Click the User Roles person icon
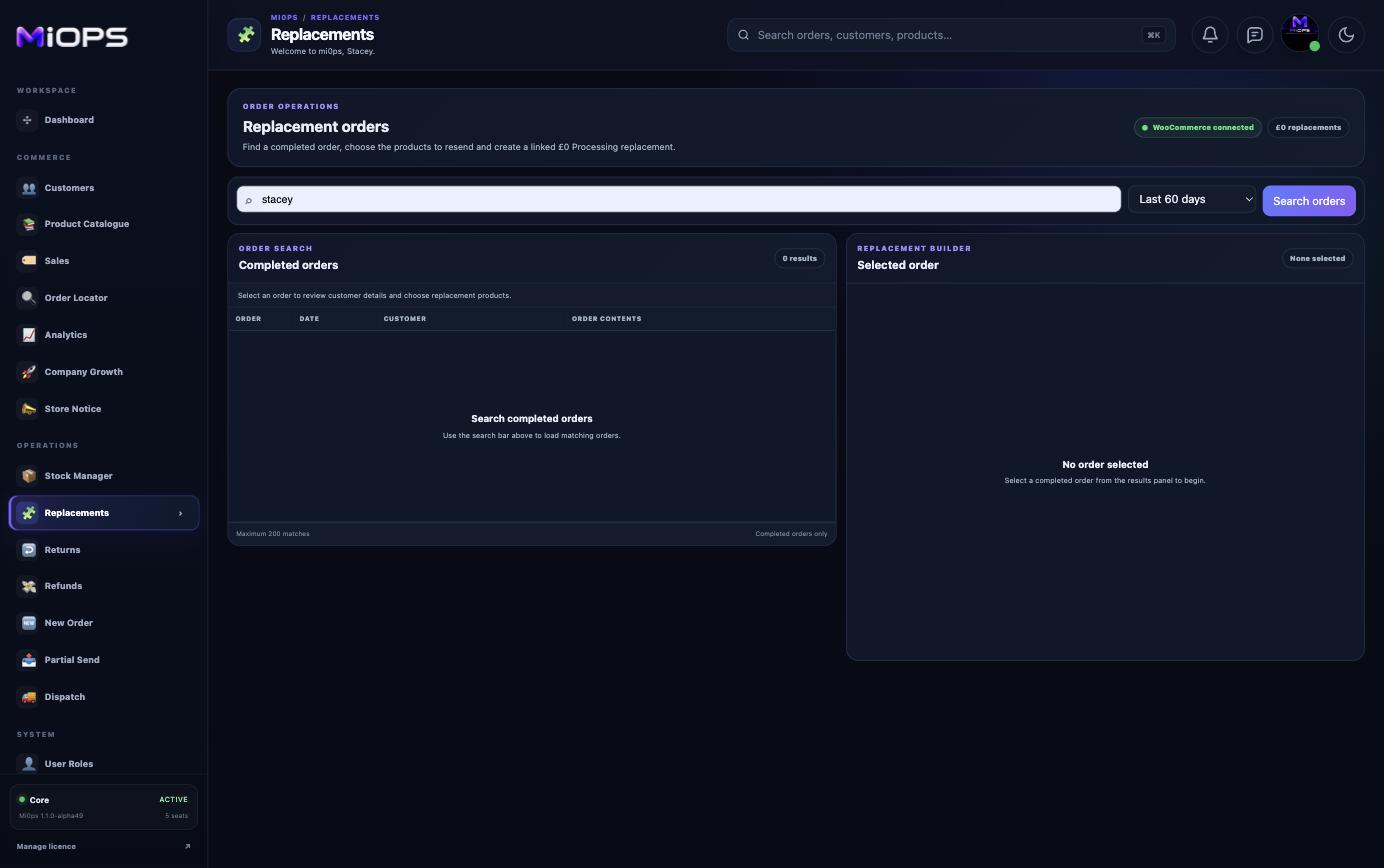 tap(28, 764)
